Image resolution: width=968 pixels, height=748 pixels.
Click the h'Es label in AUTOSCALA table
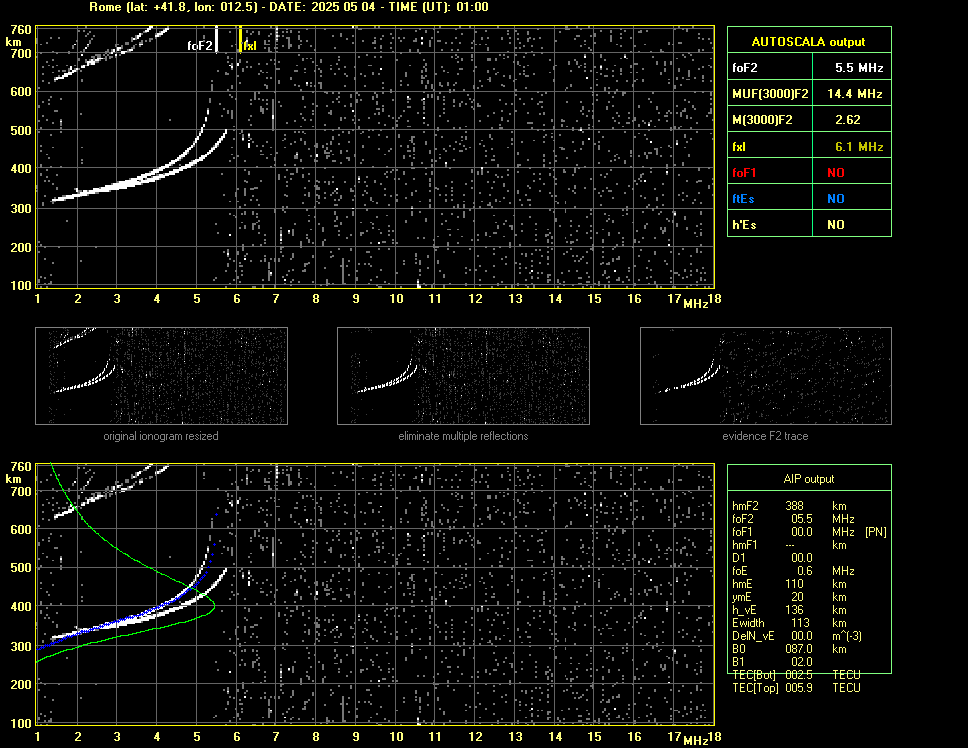click(744, 225)
